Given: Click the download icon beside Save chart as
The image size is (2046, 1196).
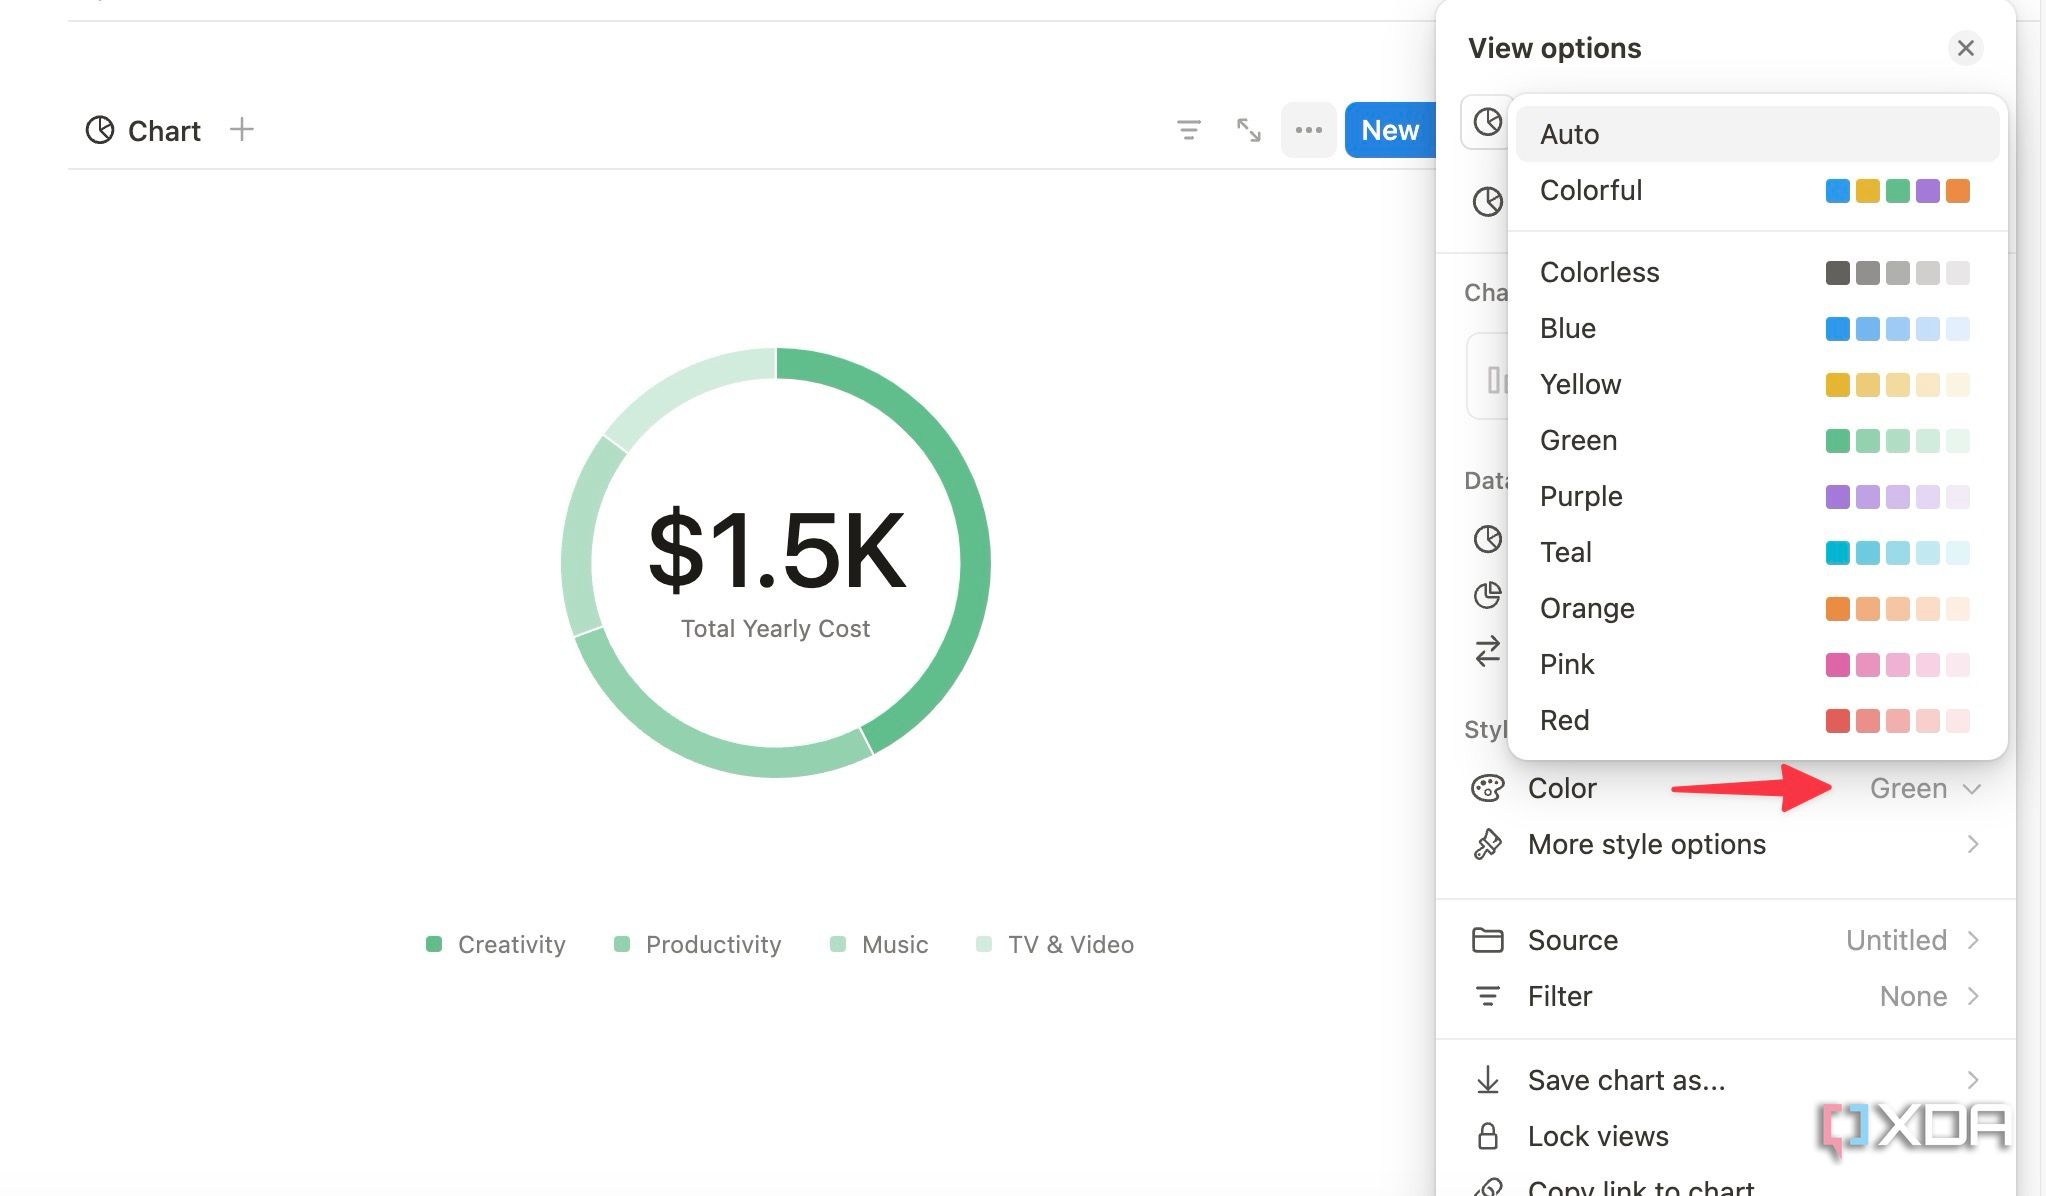Looking at the screenshot, I should coord(1489,1080).
